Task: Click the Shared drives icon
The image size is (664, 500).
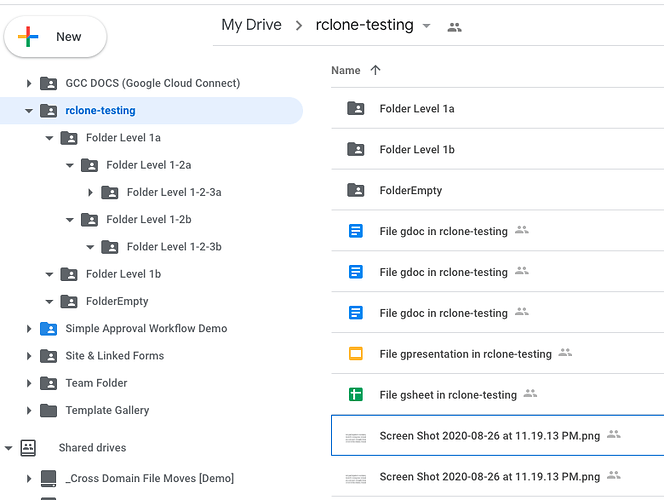Action: (28, 448)
